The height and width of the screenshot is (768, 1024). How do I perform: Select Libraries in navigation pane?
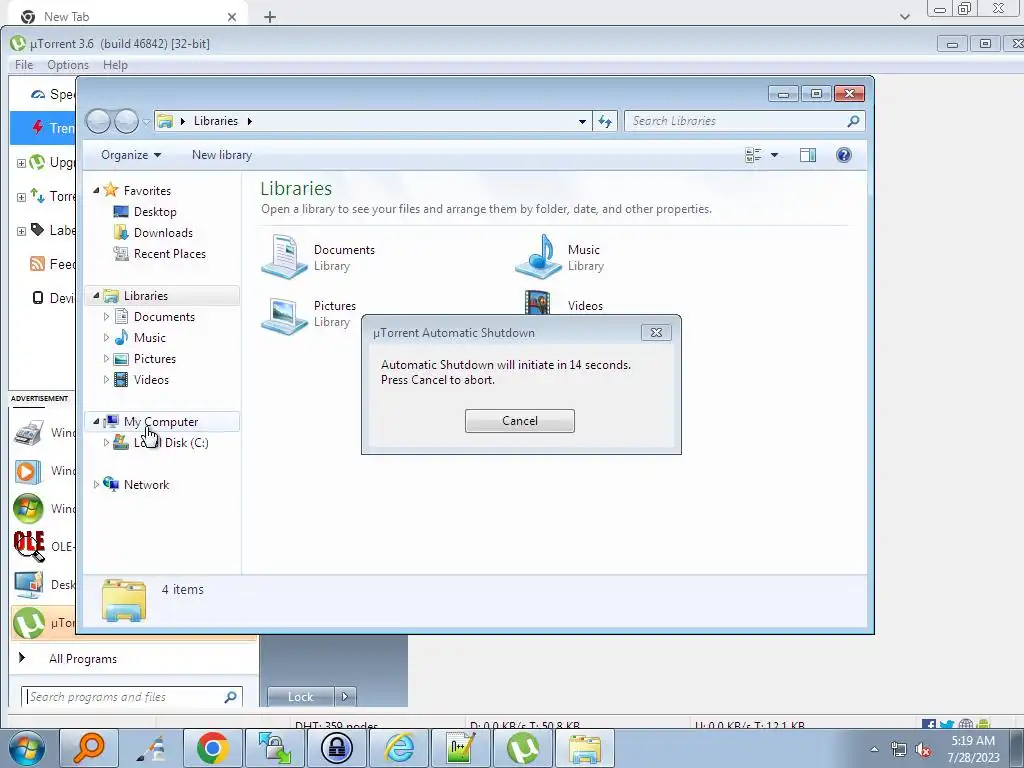(x=146, y=296)
